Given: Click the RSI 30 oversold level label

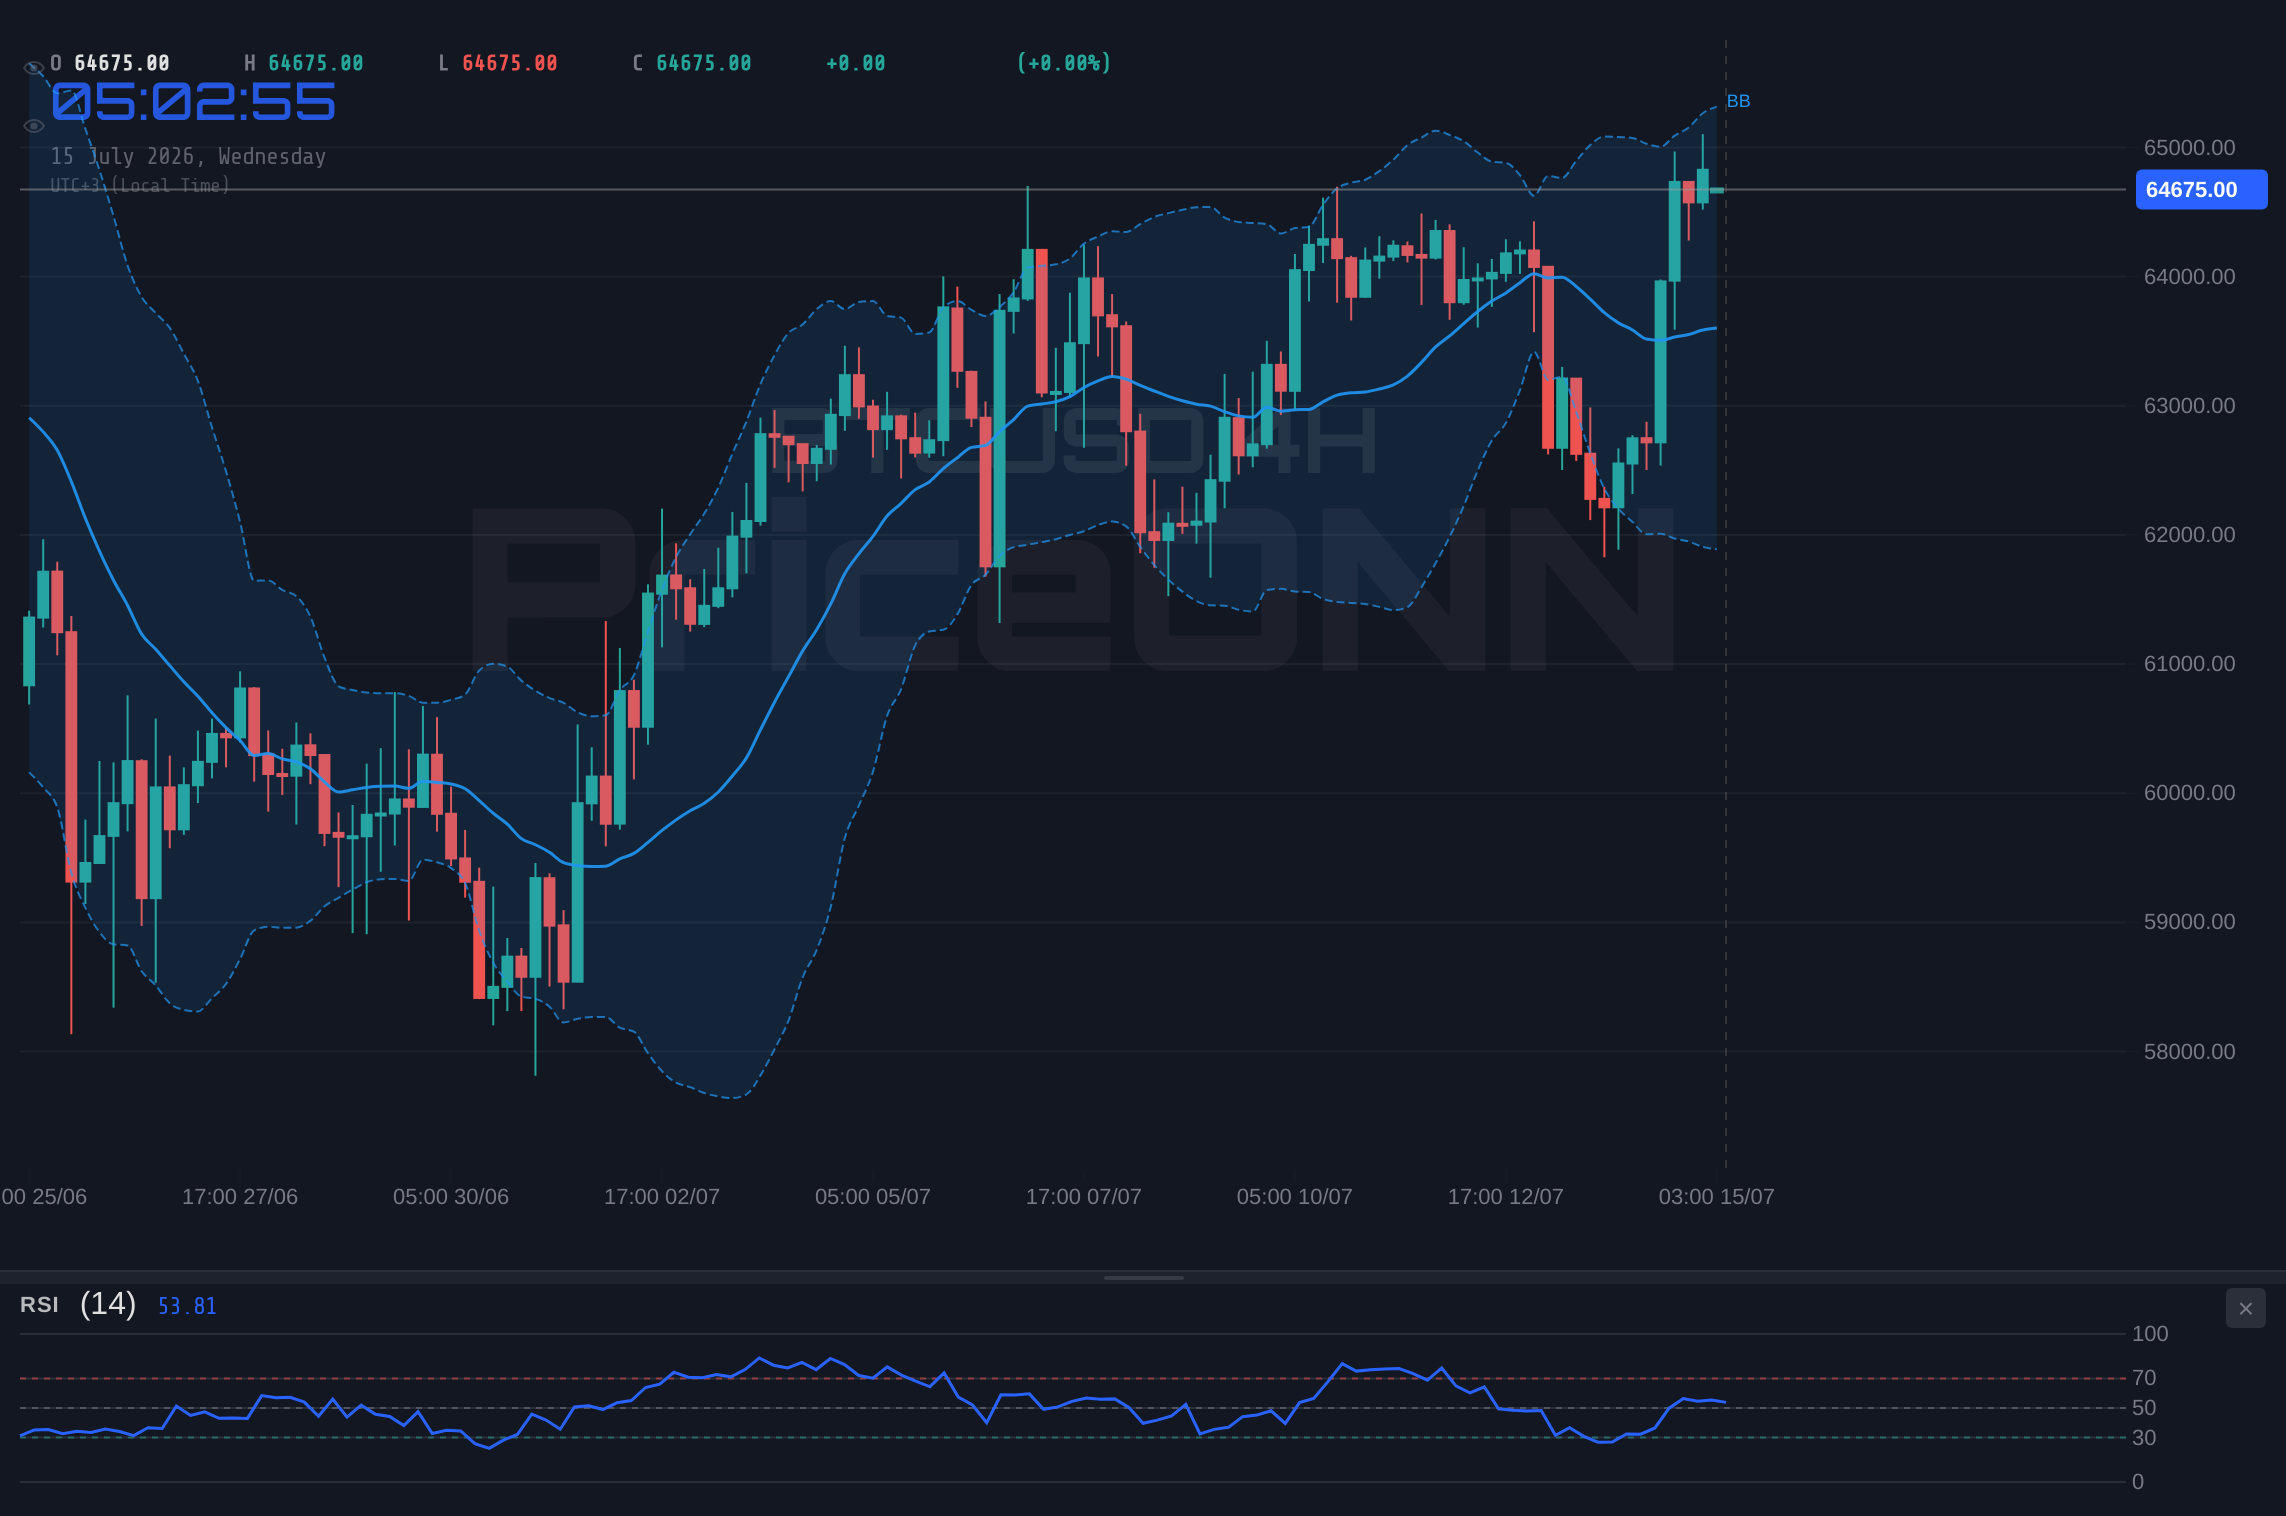Looking at the screenshot, I should [x=2144, y=1438].
